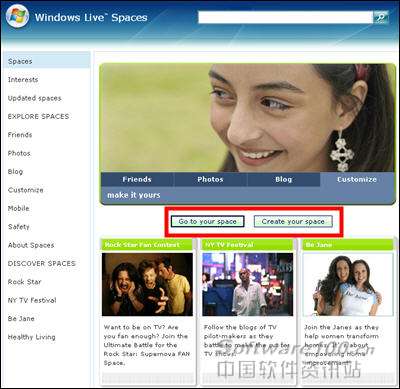This screenshot has width=400, height=389.
Task: Click the Create your space button
Action: 293,221
